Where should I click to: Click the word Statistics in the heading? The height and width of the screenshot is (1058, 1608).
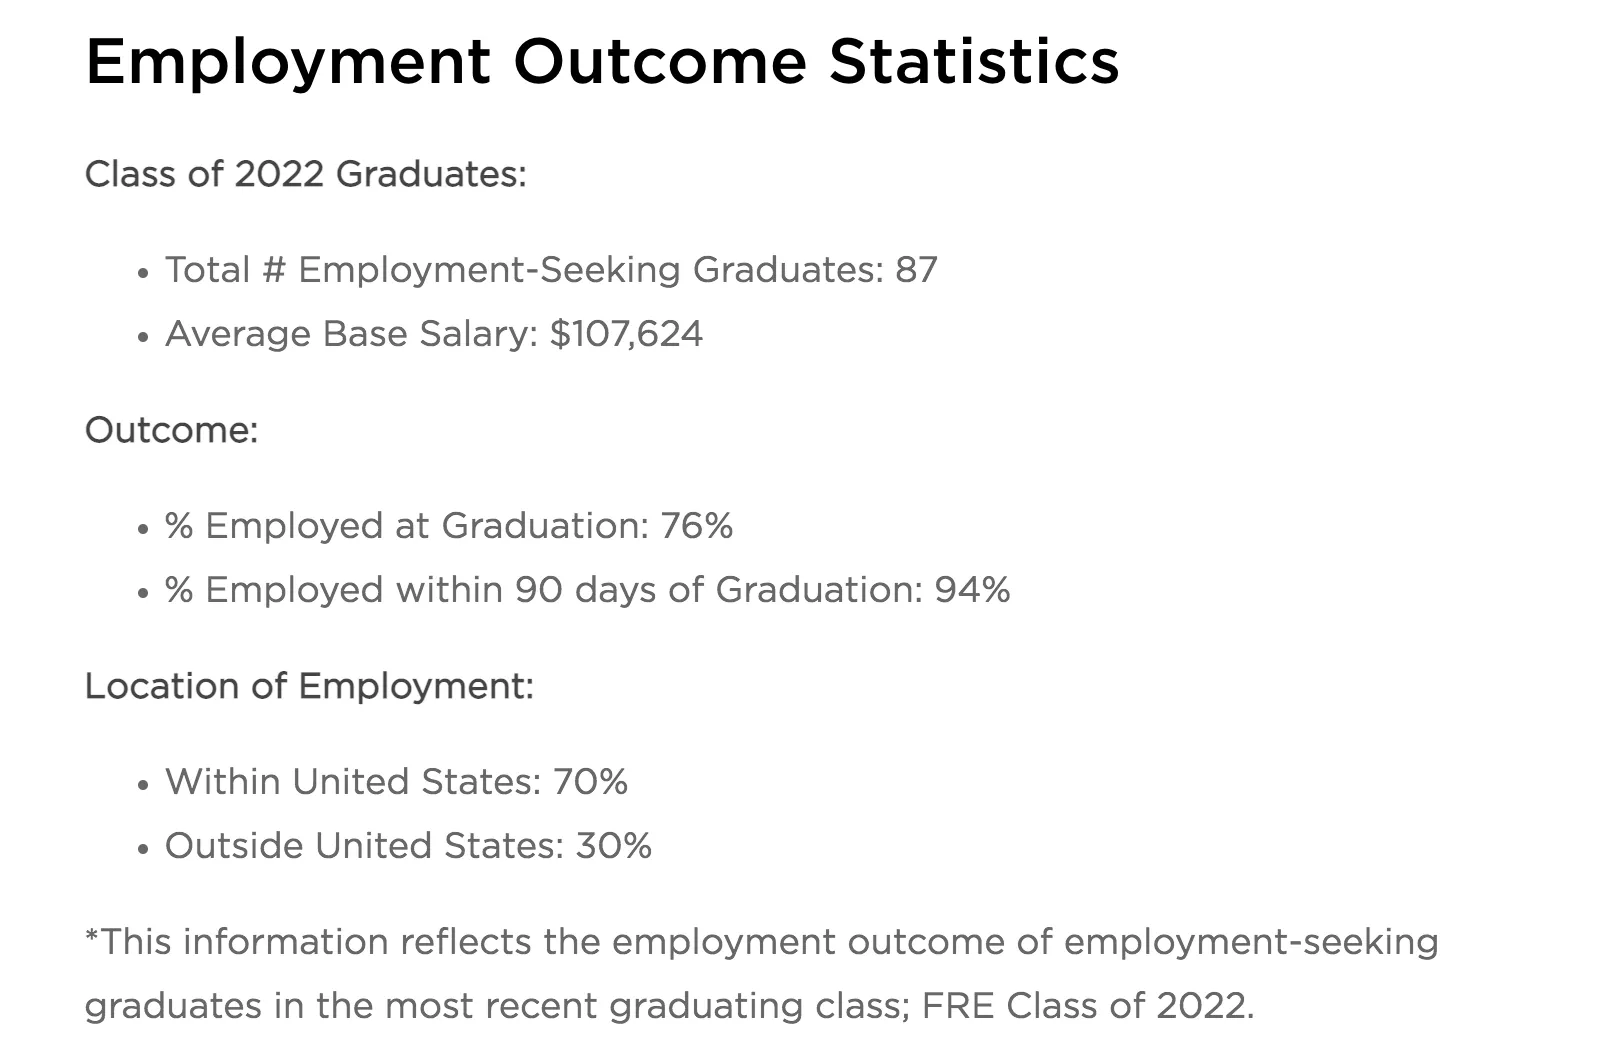point(973,62)
